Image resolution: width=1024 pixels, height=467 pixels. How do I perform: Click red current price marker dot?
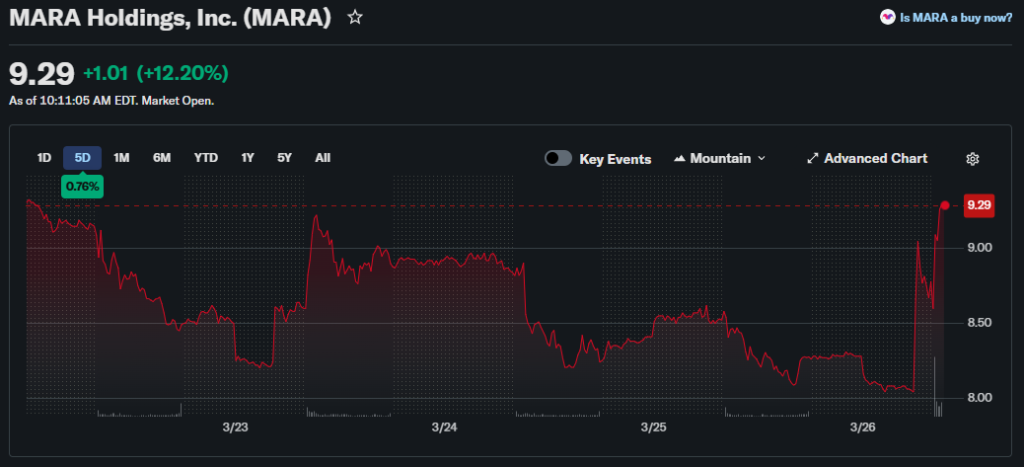945,205
